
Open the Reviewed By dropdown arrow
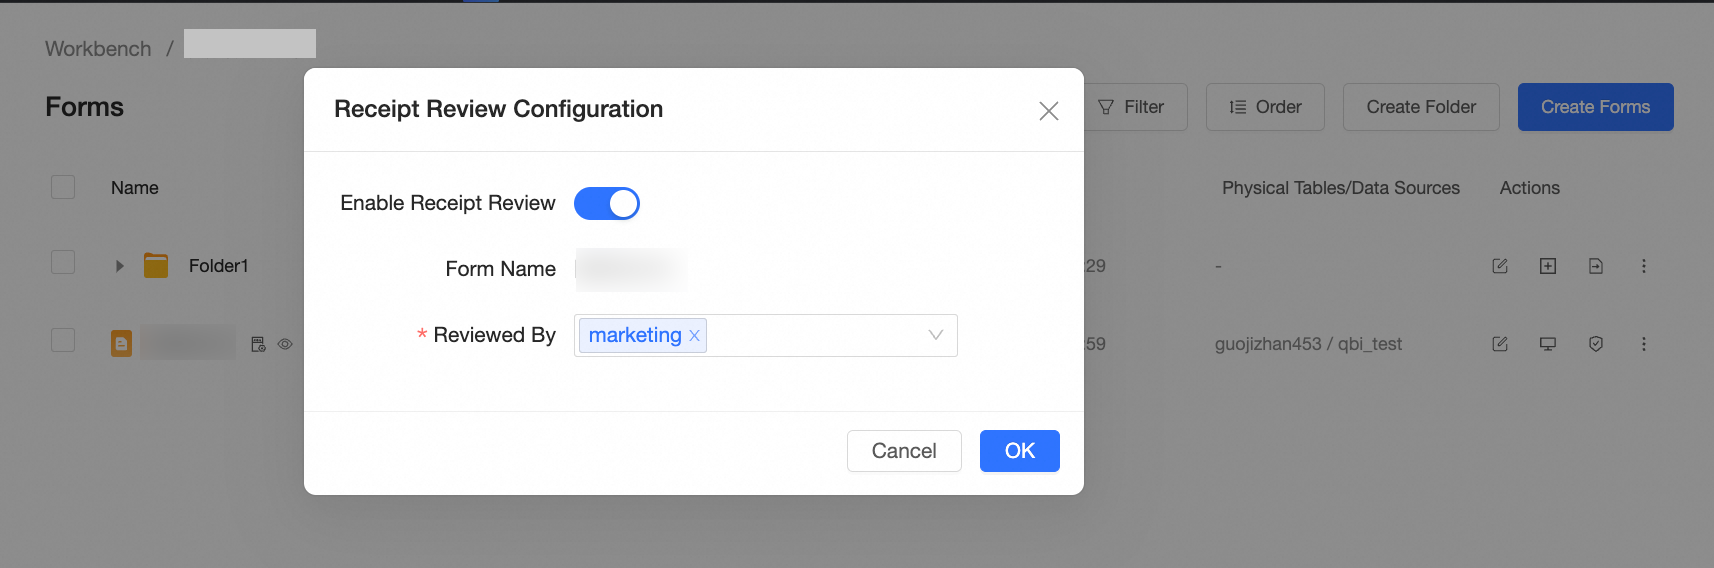tap(936, 335)
